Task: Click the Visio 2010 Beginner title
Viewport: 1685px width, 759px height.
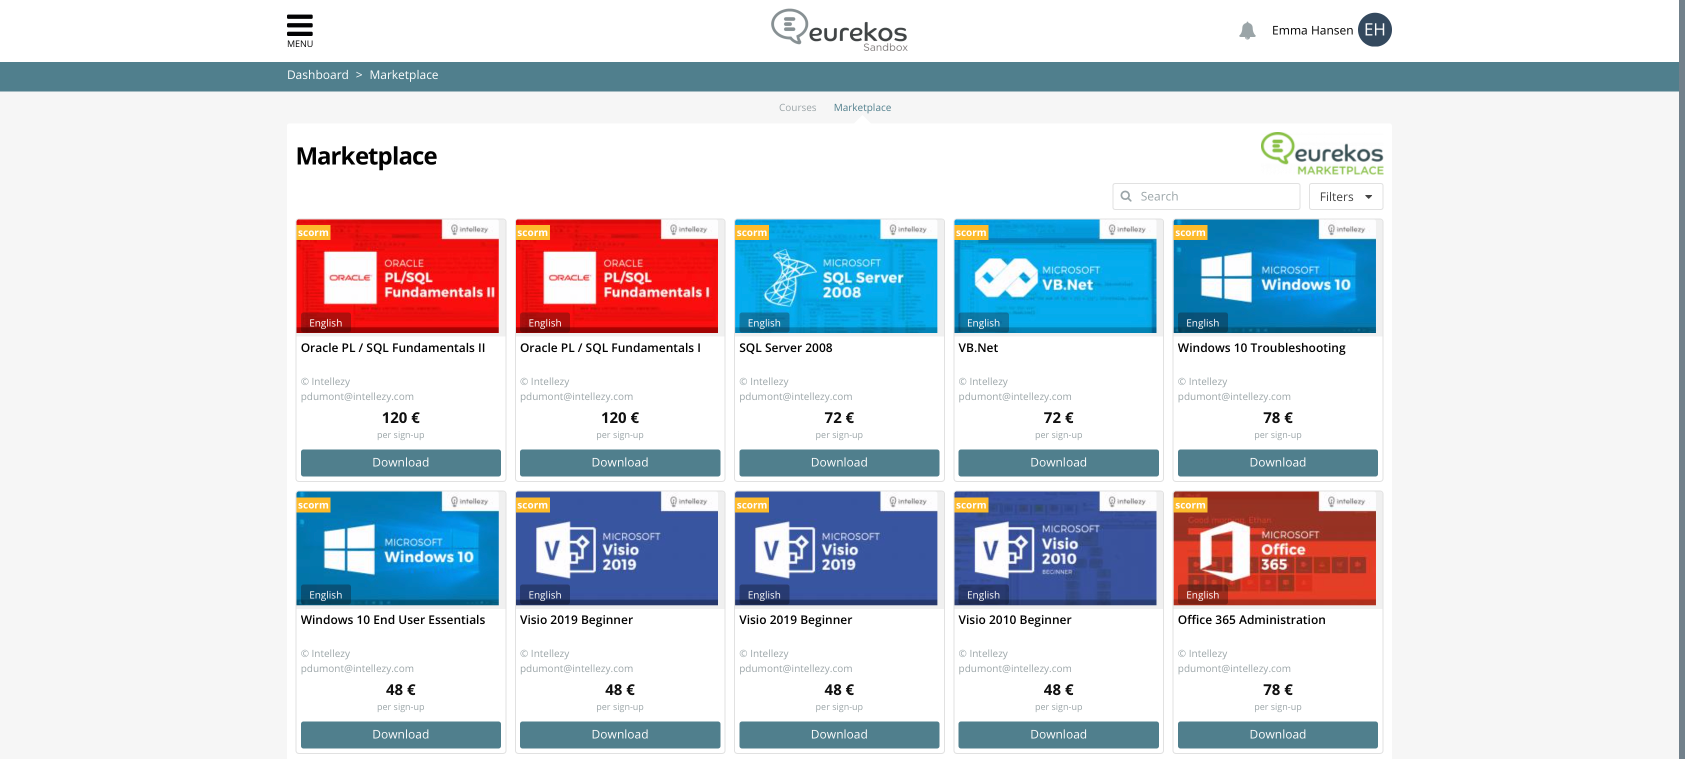Action: pos(1015,620)
